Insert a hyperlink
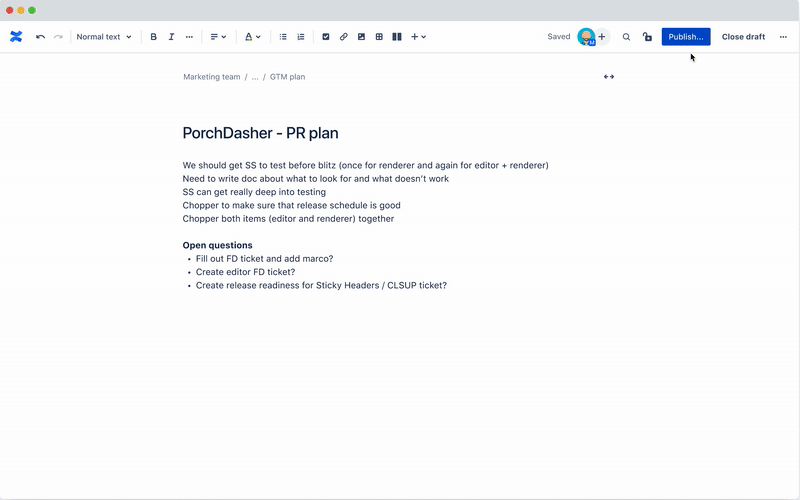Screen dimensions: 800x500 pos(343,37)
